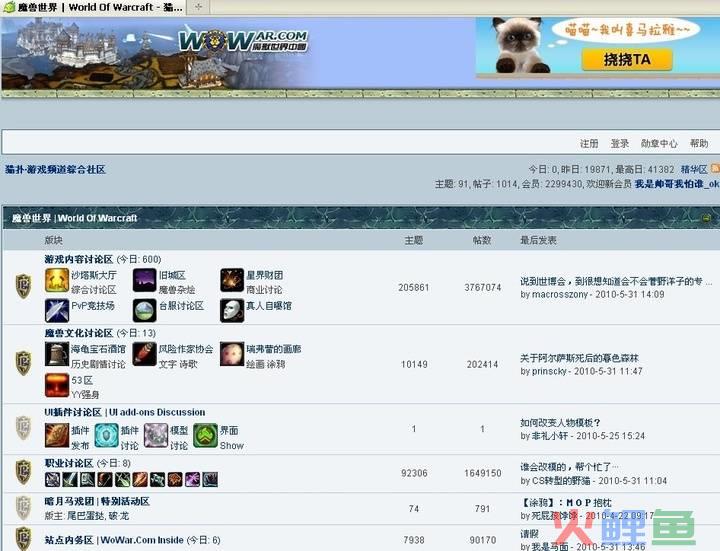Open last post 谁会改模的,帮个忙了
The width and height of the screenshot is (720, 551).
[569, 467]
